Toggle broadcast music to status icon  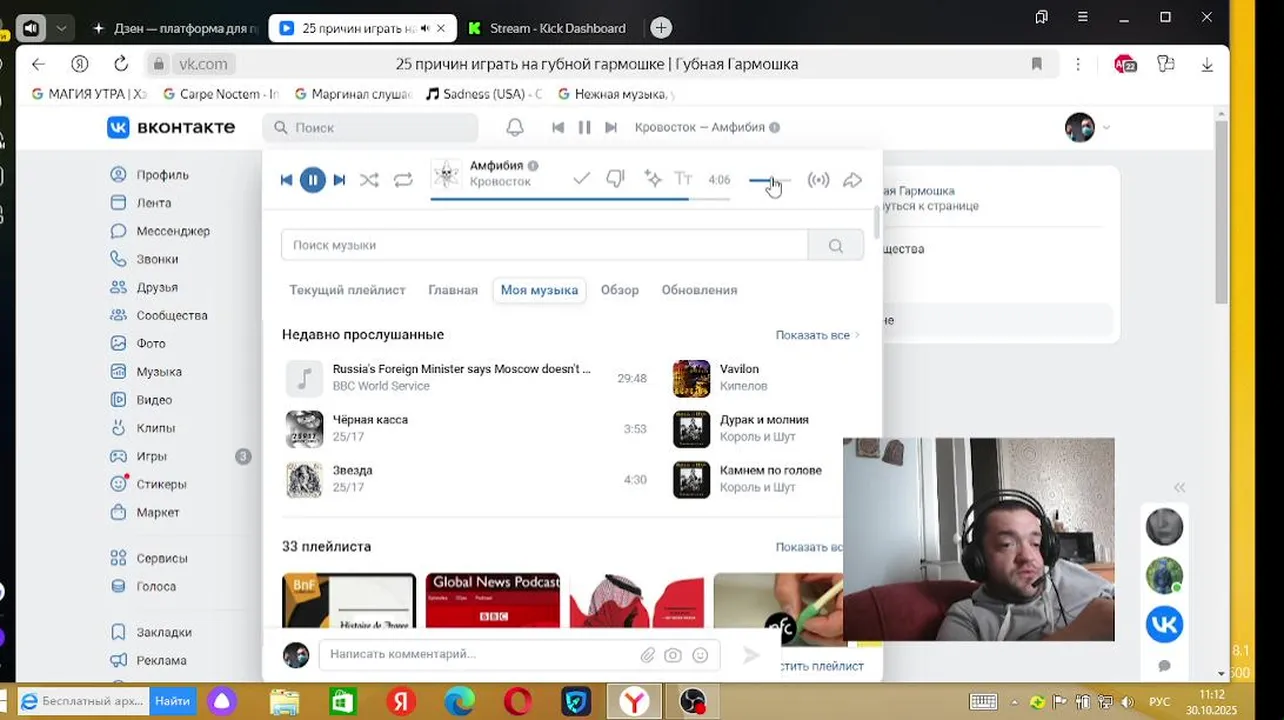coord(818,180)
